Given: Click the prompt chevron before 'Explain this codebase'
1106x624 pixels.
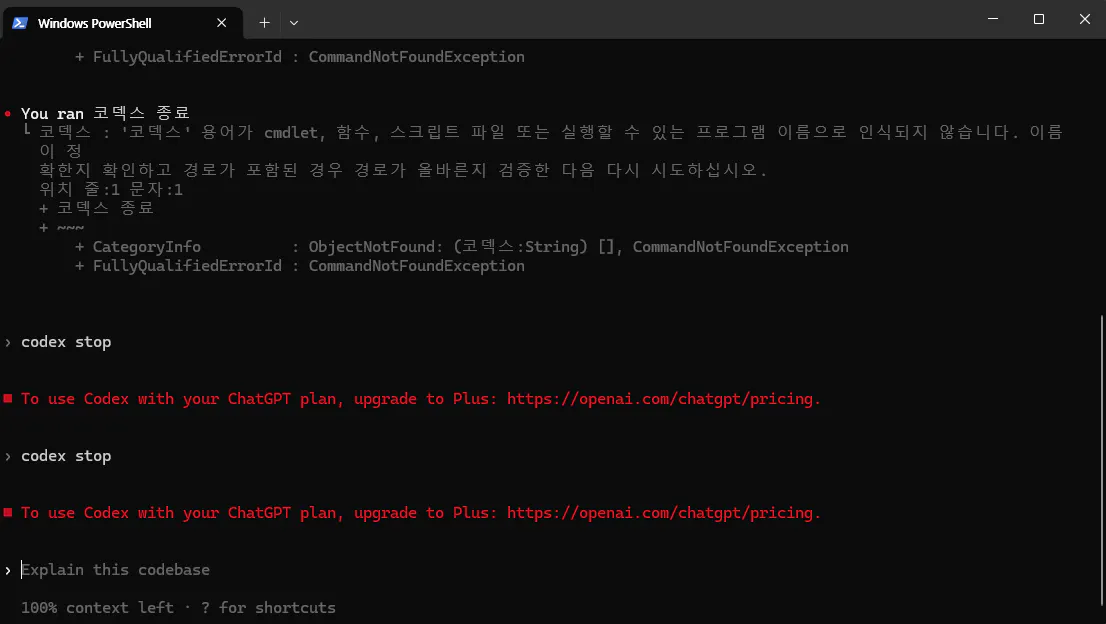Looking at the screenshot, I should pyautogui.click(x=8, y=570).
